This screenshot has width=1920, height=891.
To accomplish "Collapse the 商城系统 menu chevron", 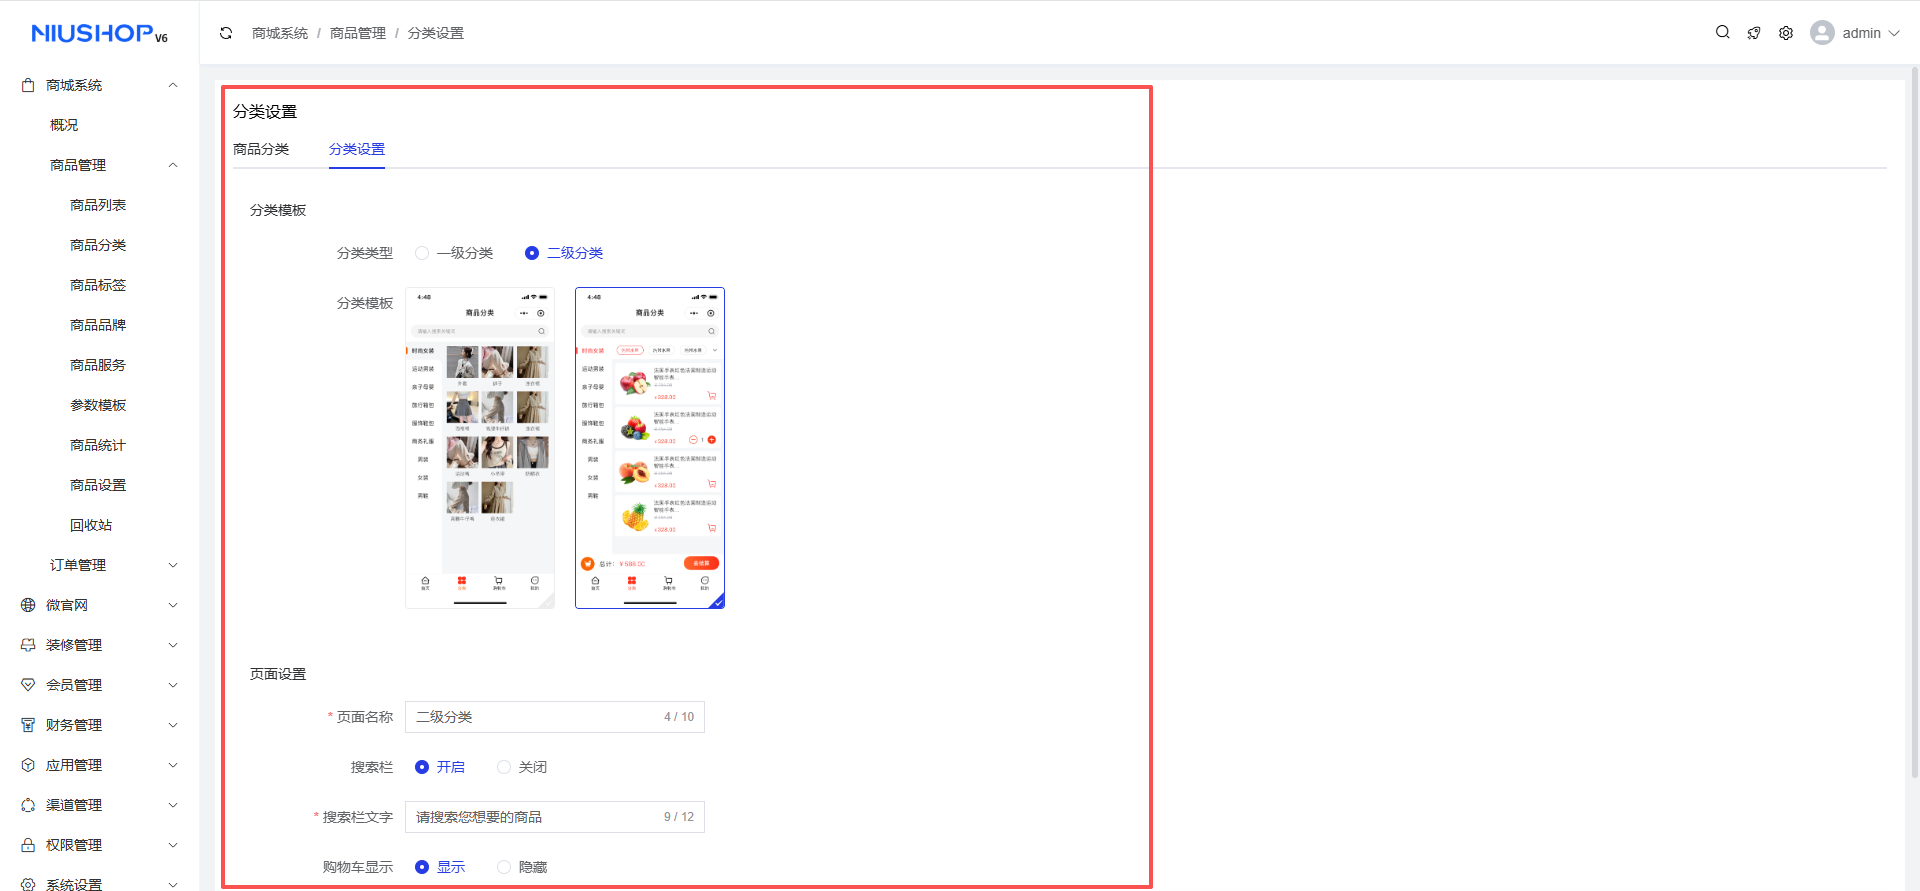I will tap(173, 85).
